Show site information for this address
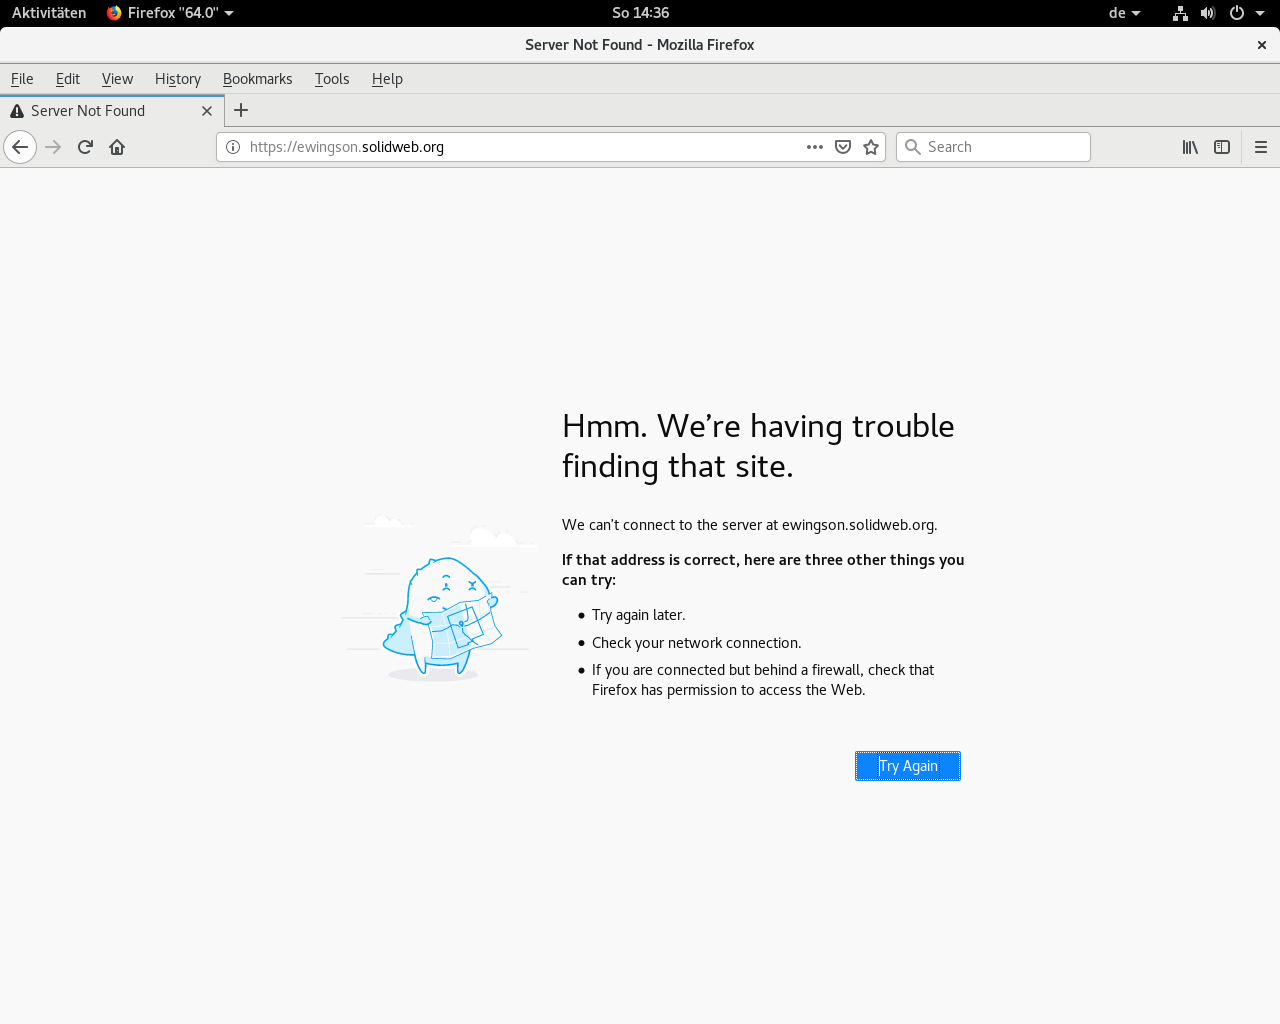The height and width of the screenshot is (1024, 1280). pyautogui.click(x=233, y=147)
